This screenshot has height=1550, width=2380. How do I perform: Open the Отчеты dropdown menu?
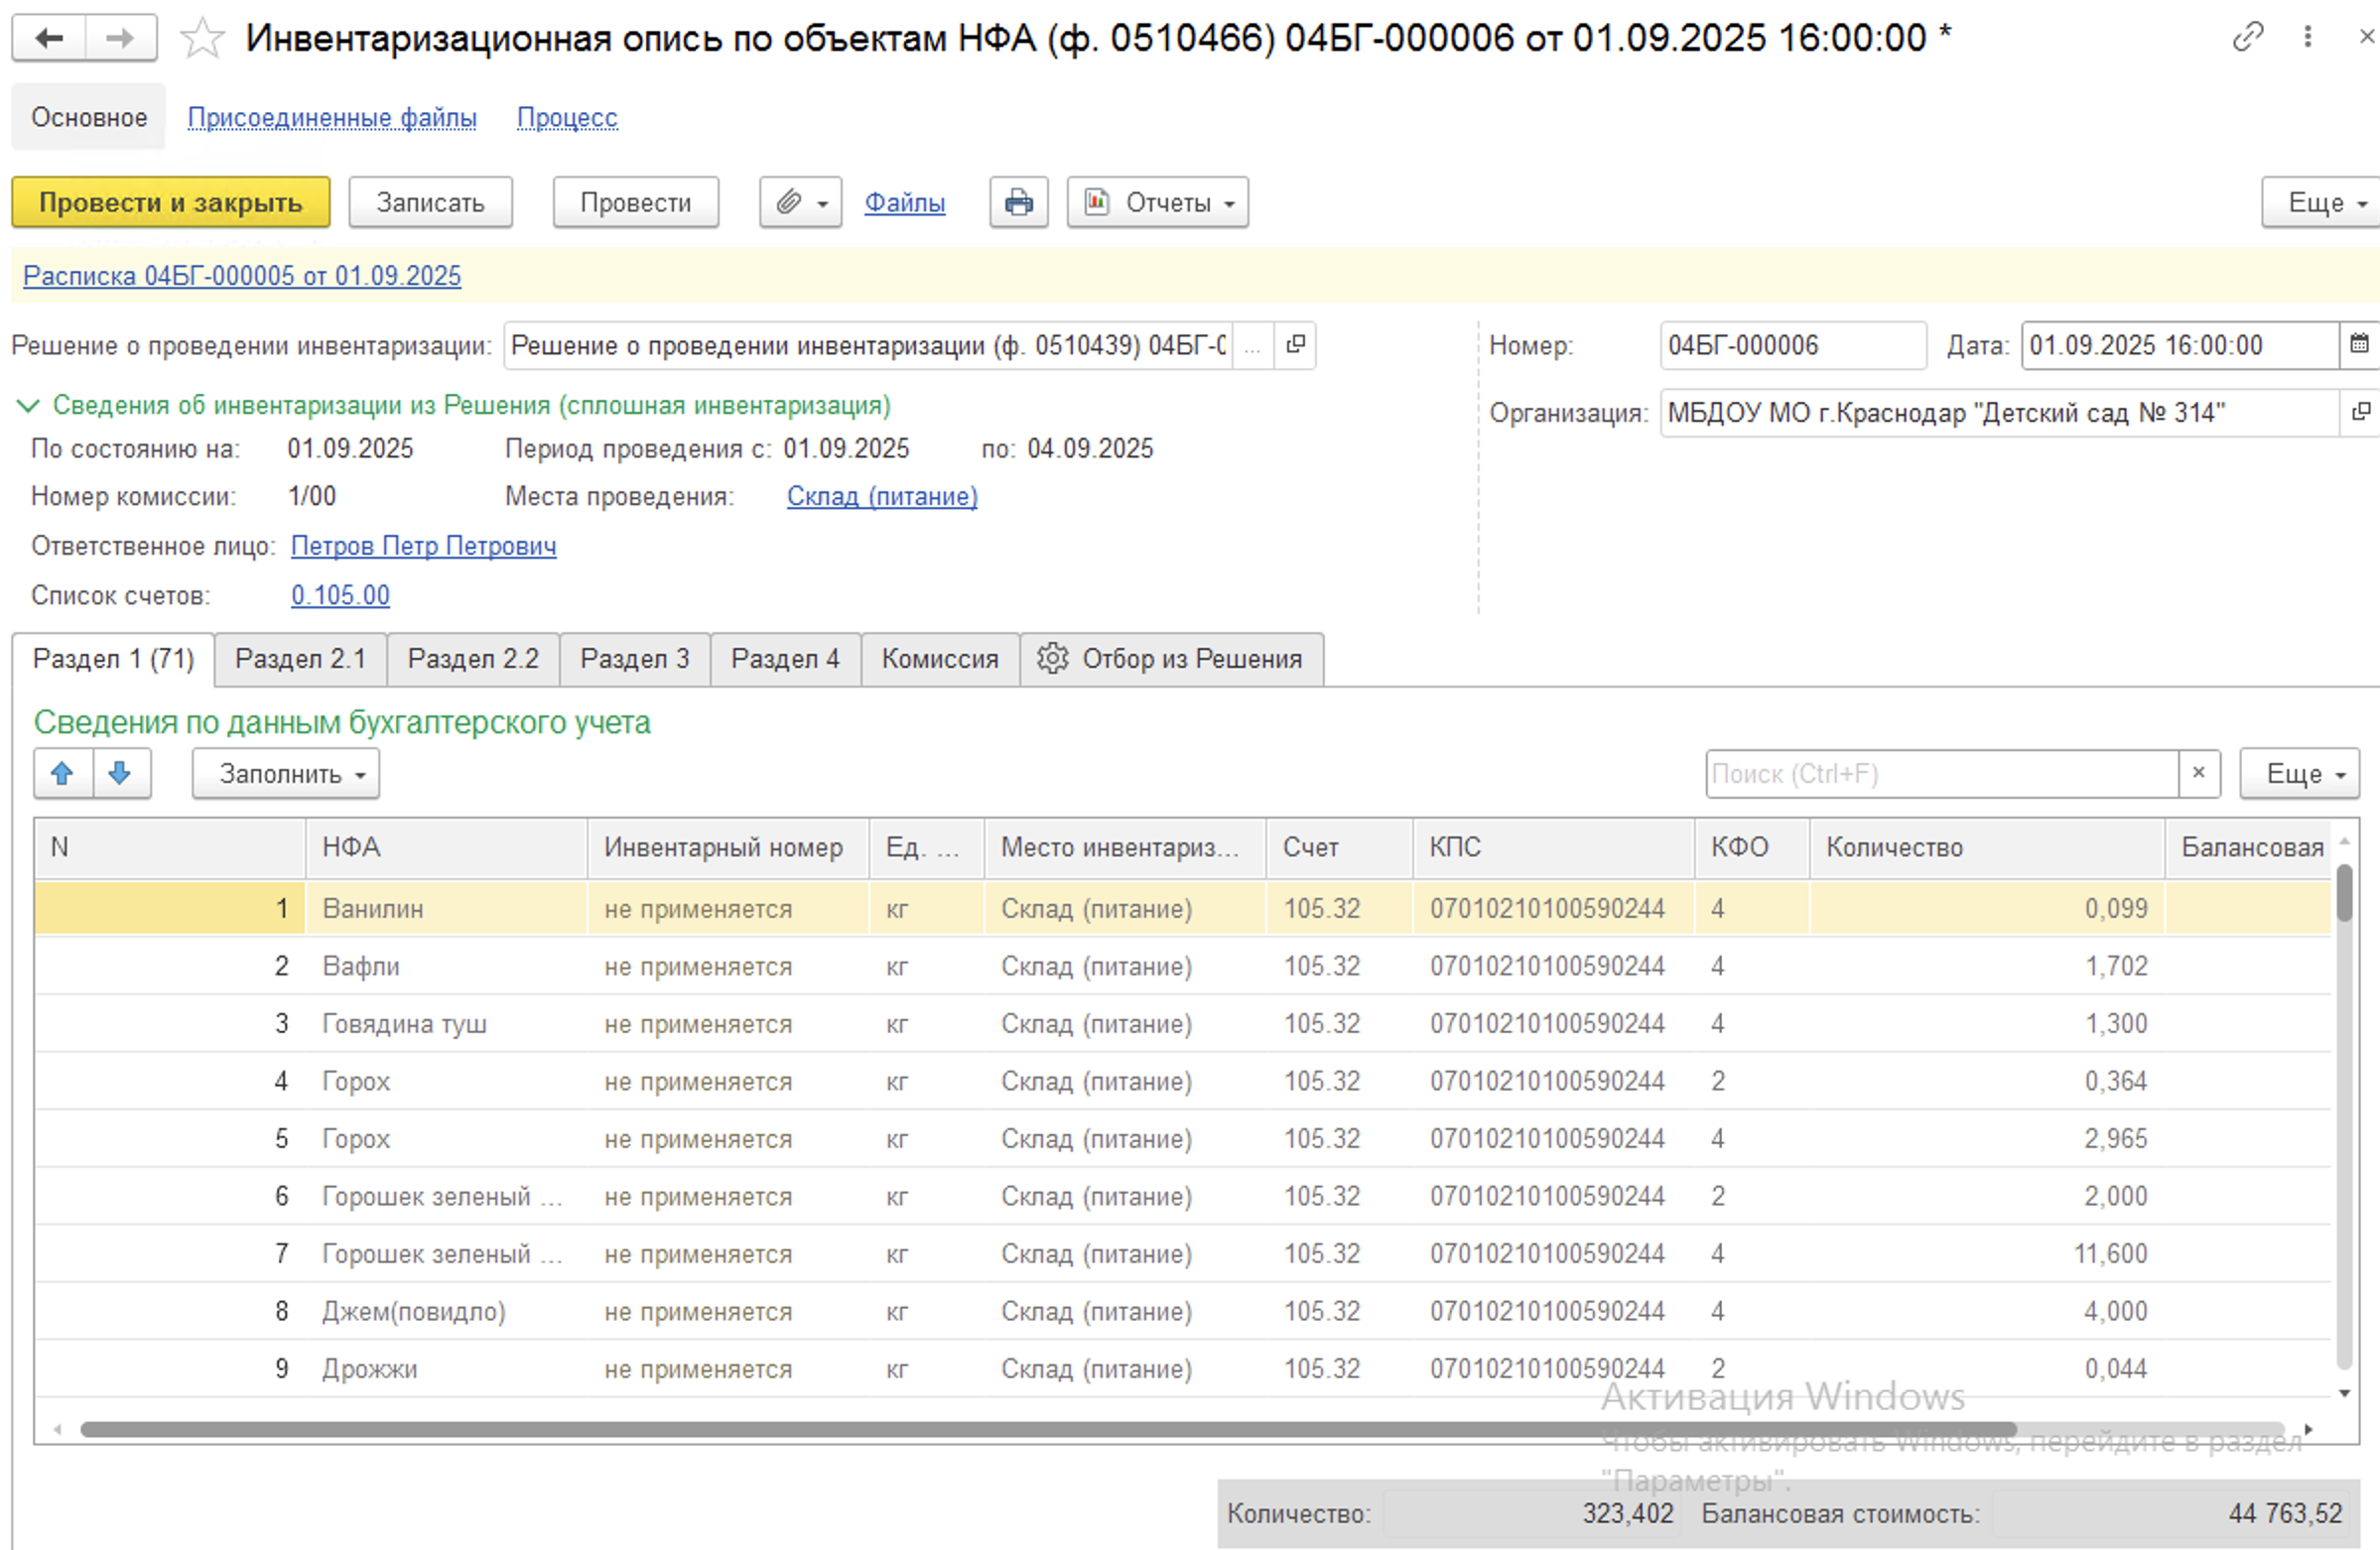click(x=1157, y=203)
